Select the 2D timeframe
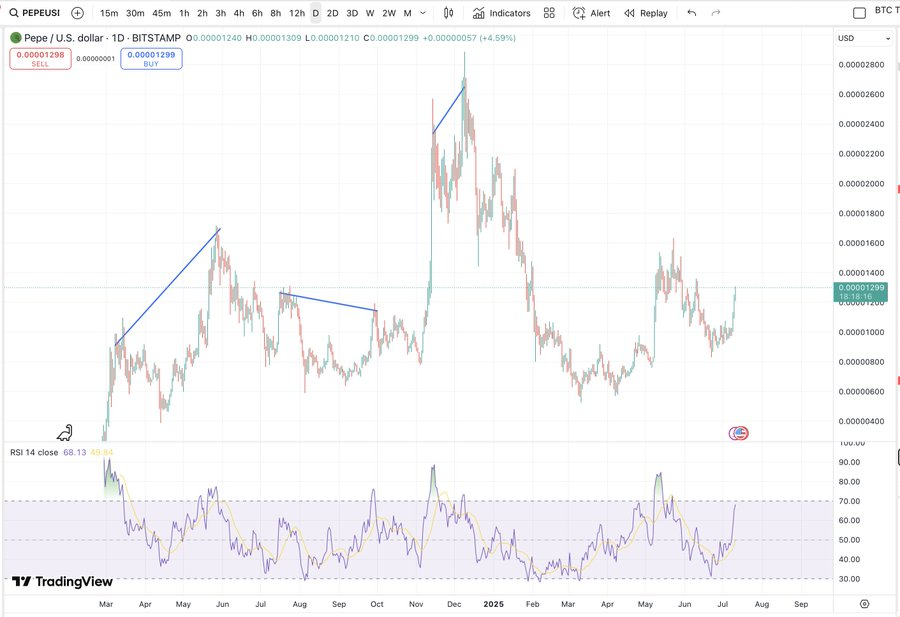 coord(333,13)
